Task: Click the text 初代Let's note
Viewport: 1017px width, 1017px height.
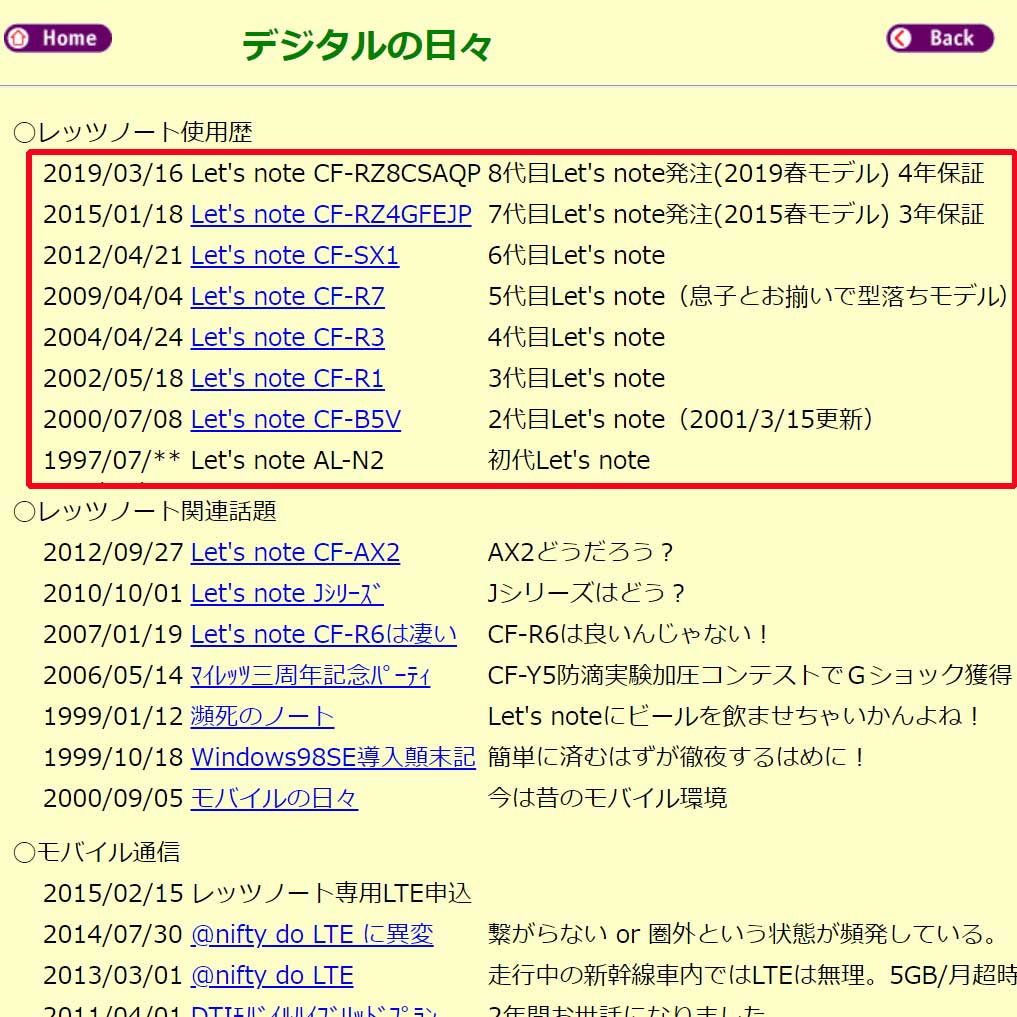Action: (x=569, y=460)
